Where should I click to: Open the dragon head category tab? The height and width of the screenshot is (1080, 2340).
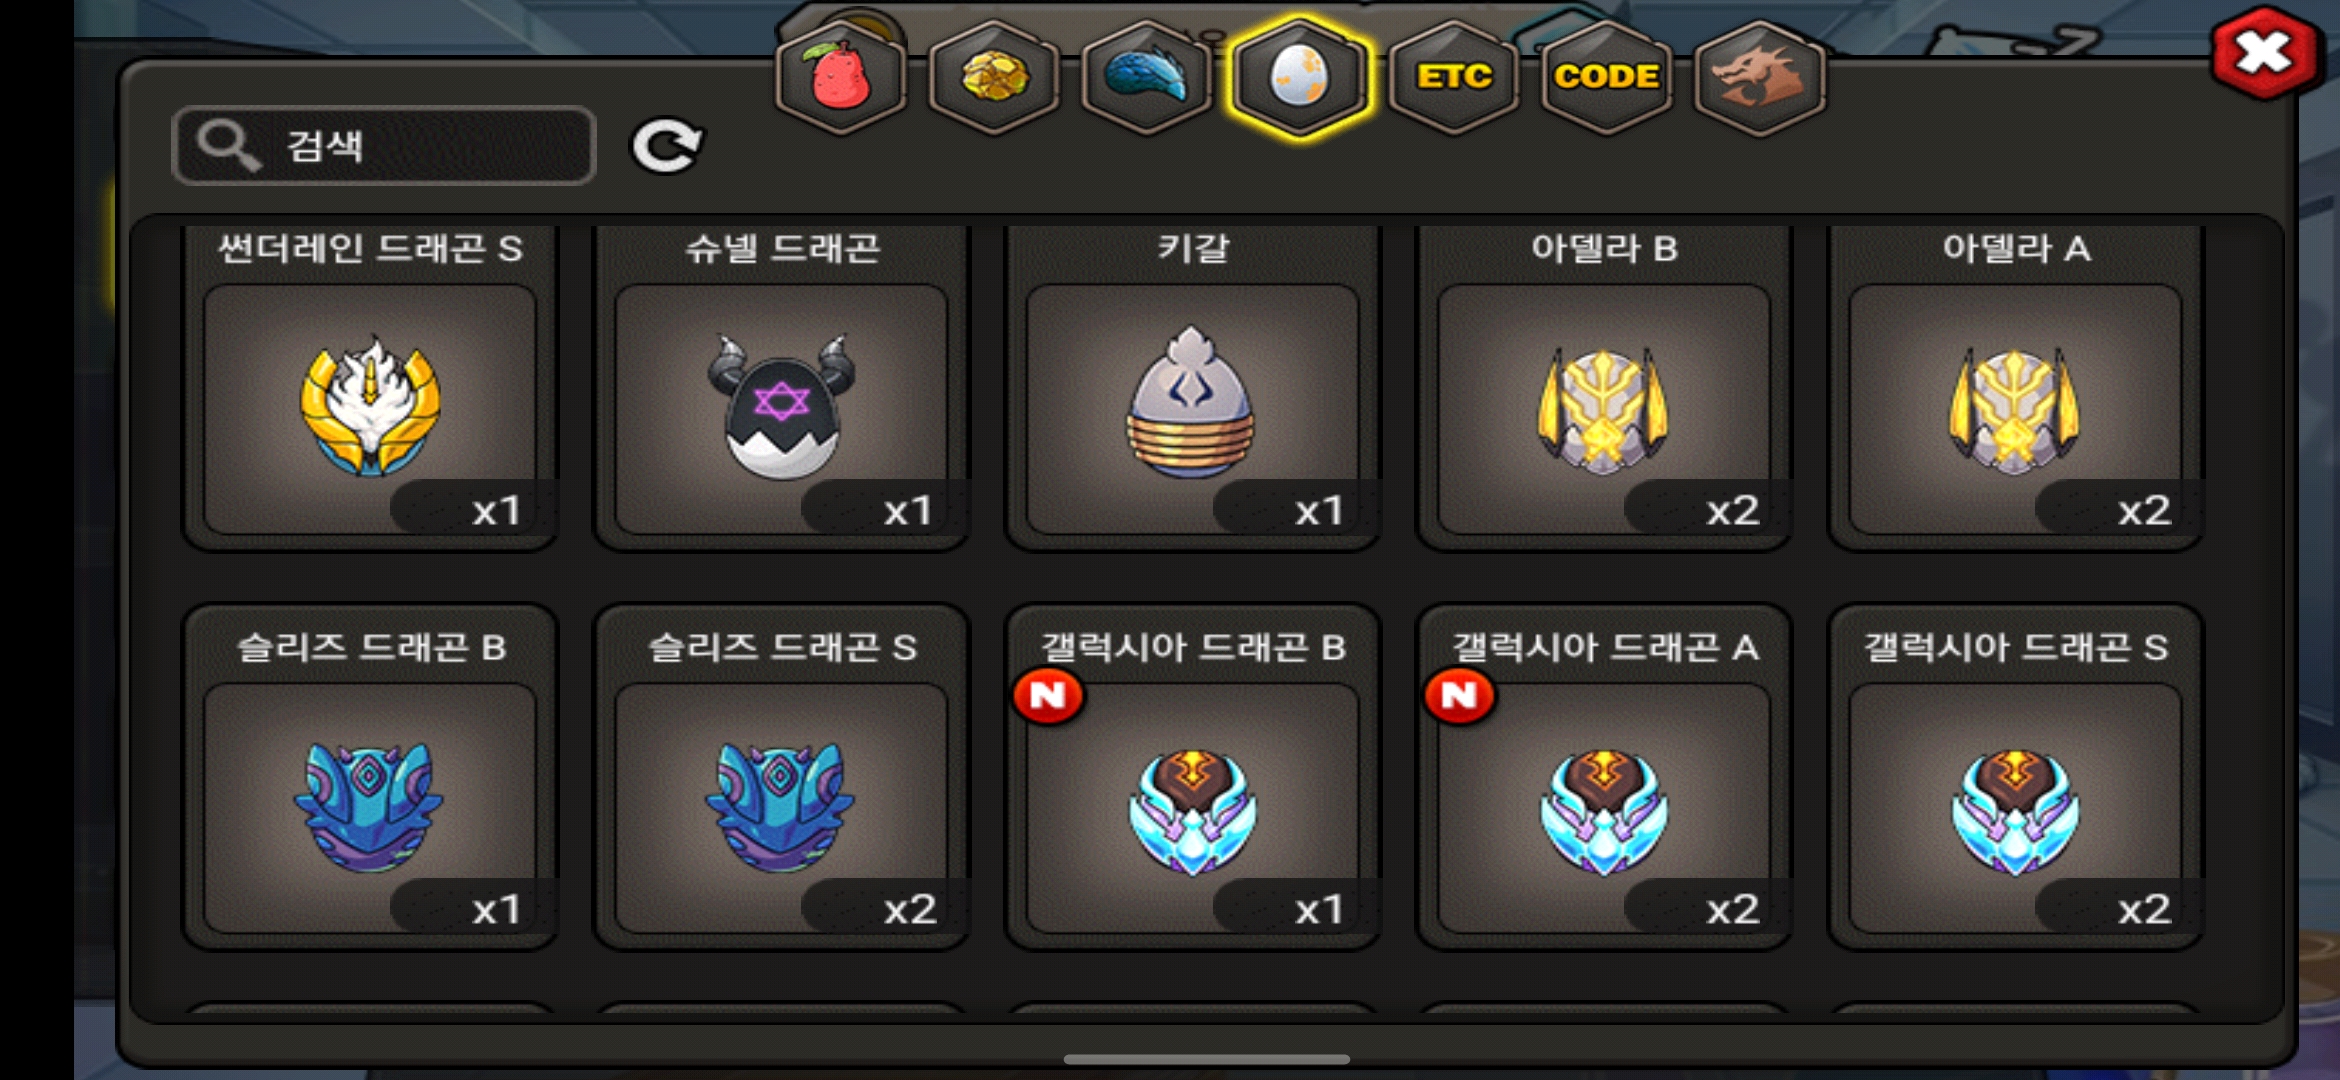pyautogui.click(x=1760, y=77)
